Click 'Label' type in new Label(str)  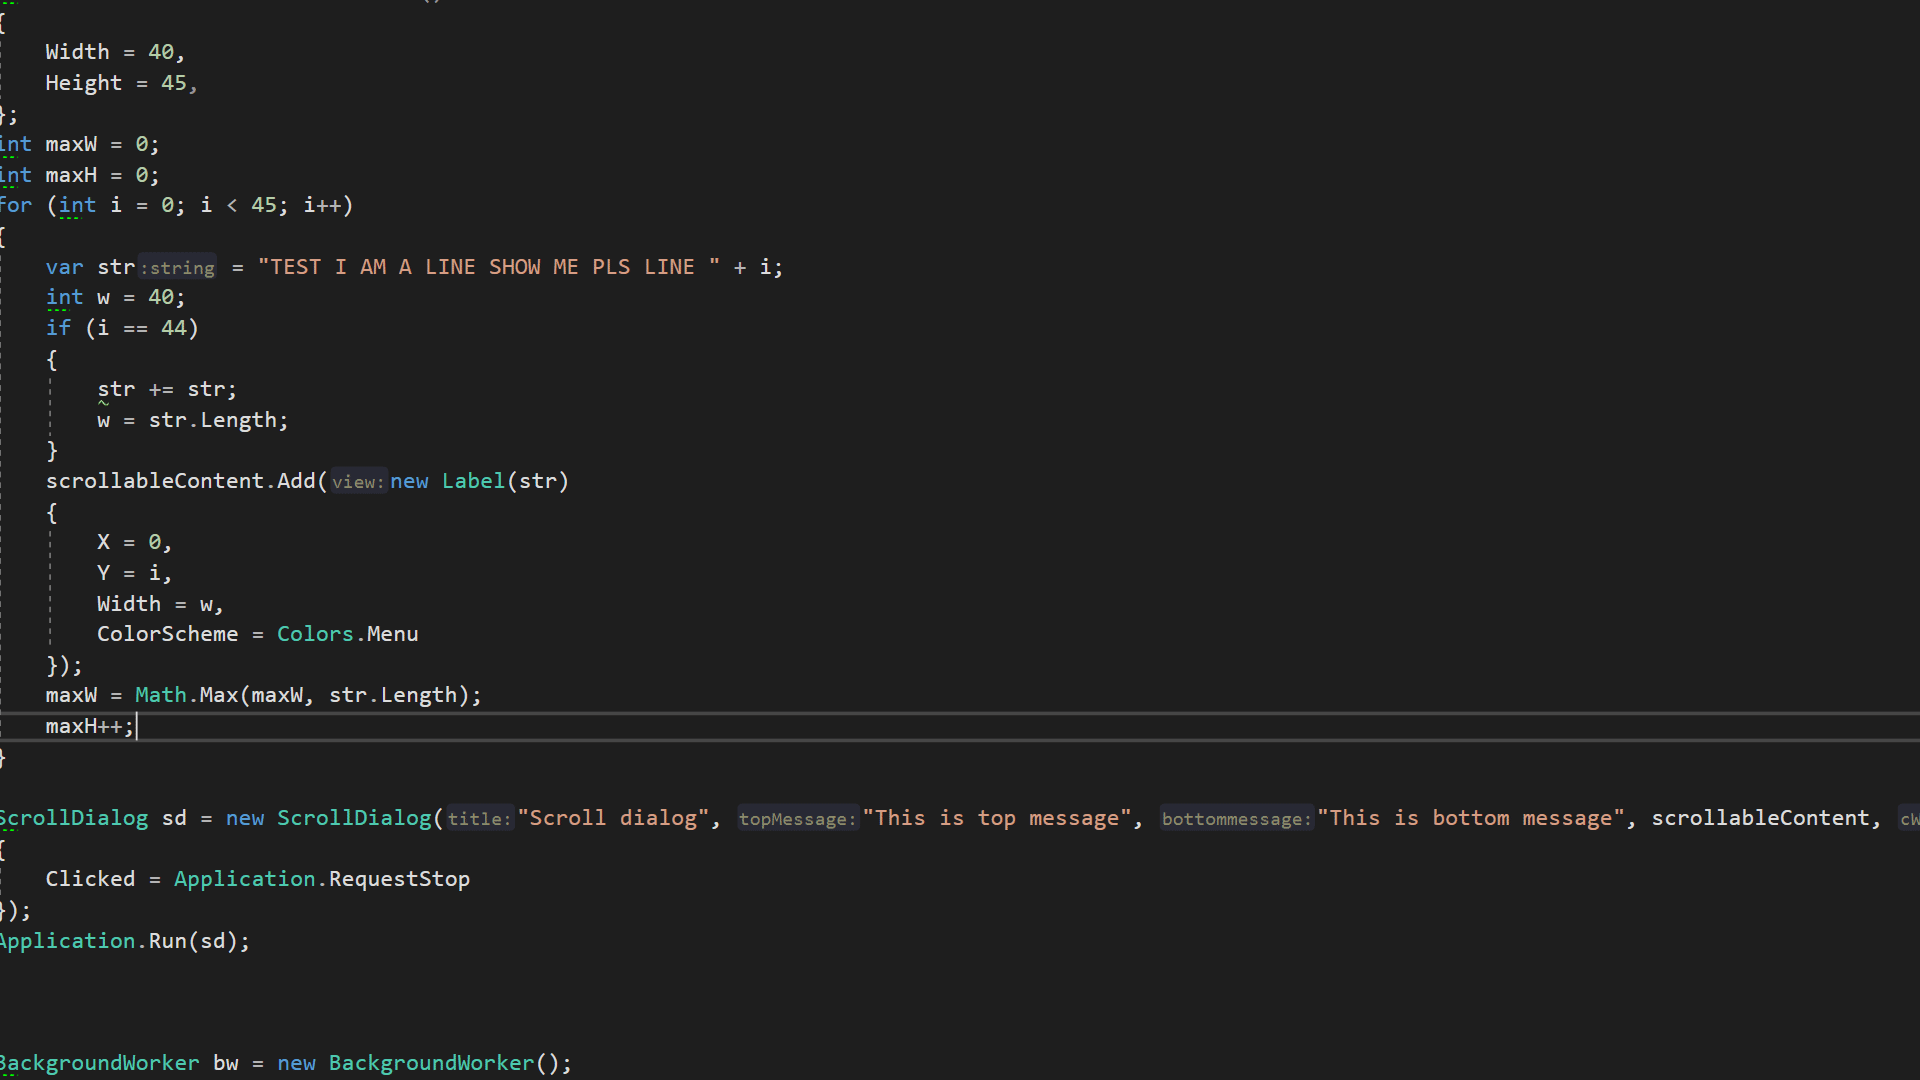pyautogui.click(x=473, y=481)
